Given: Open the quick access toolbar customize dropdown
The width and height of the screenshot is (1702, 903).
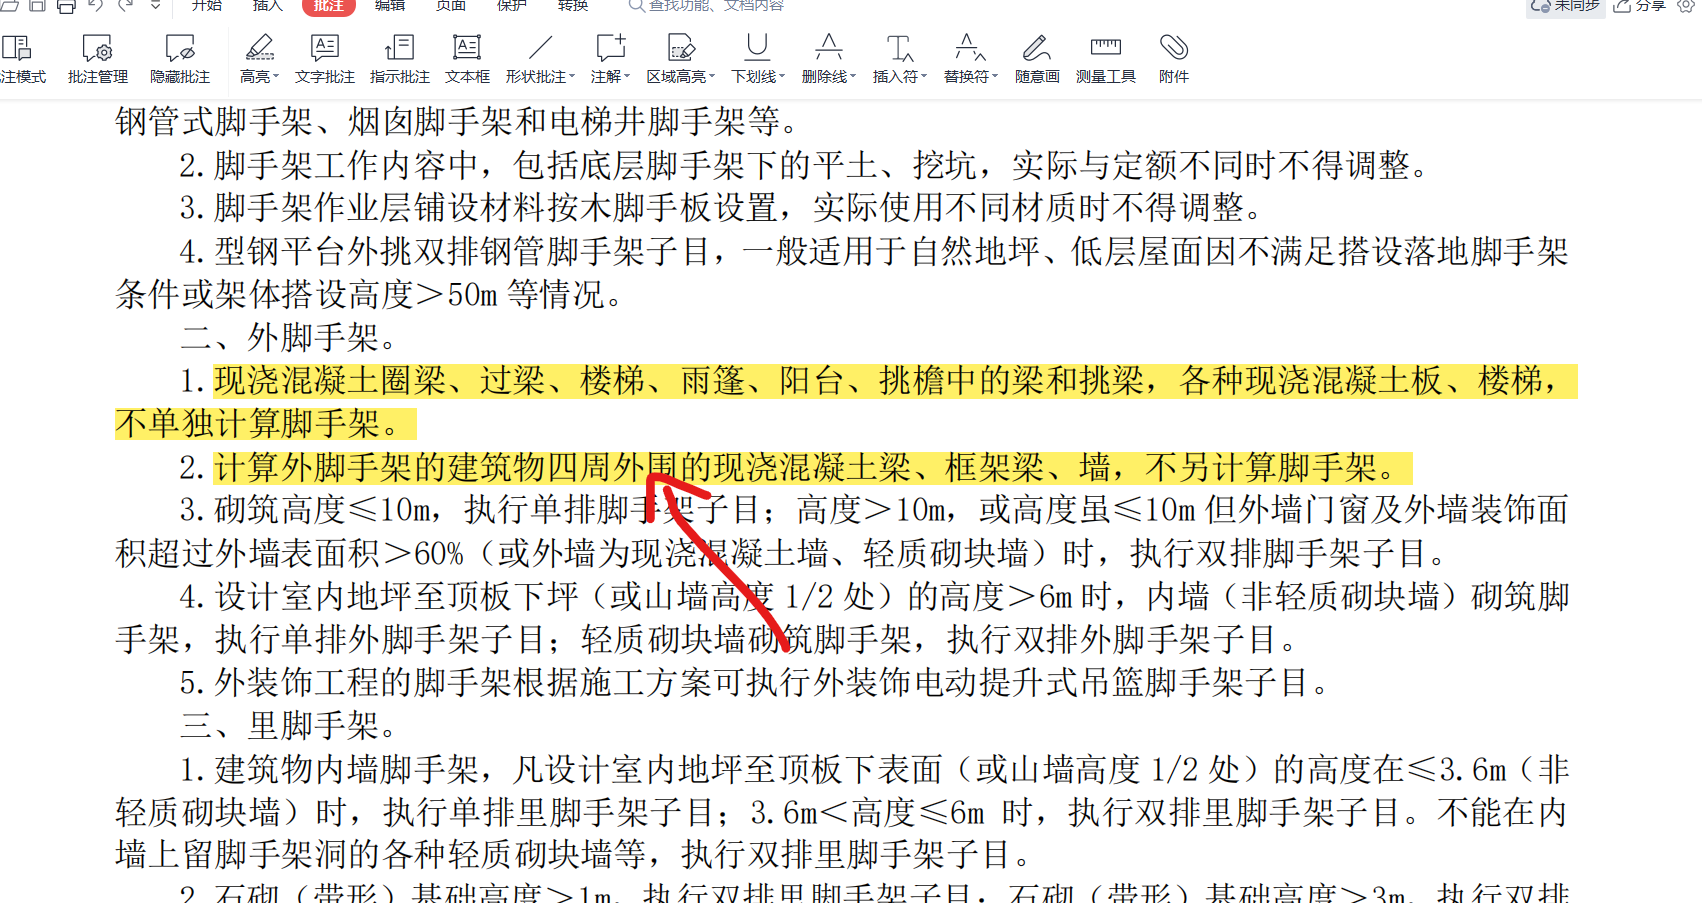Looking at the screenshot, I should (155, 5).
